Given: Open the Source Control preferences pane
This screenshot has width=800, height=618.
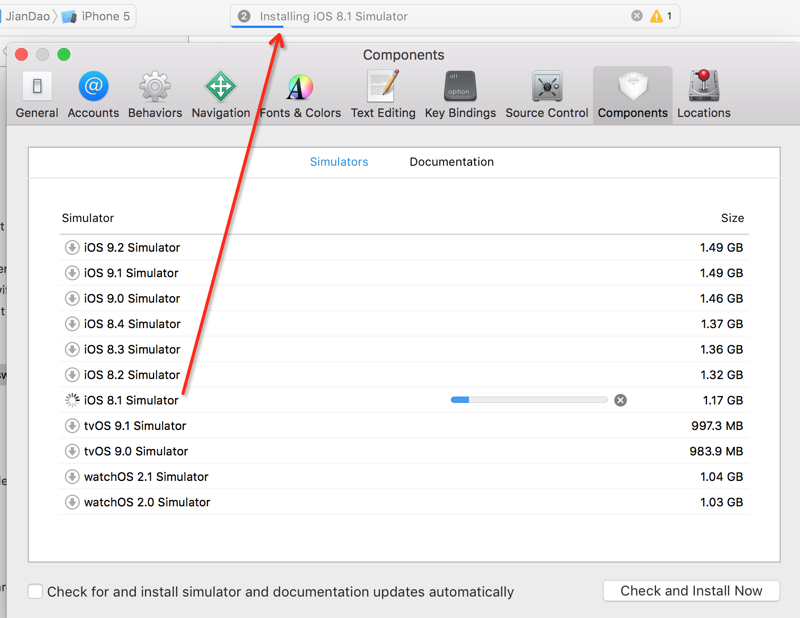Looking at the screenshot, I should coord(547,95).
